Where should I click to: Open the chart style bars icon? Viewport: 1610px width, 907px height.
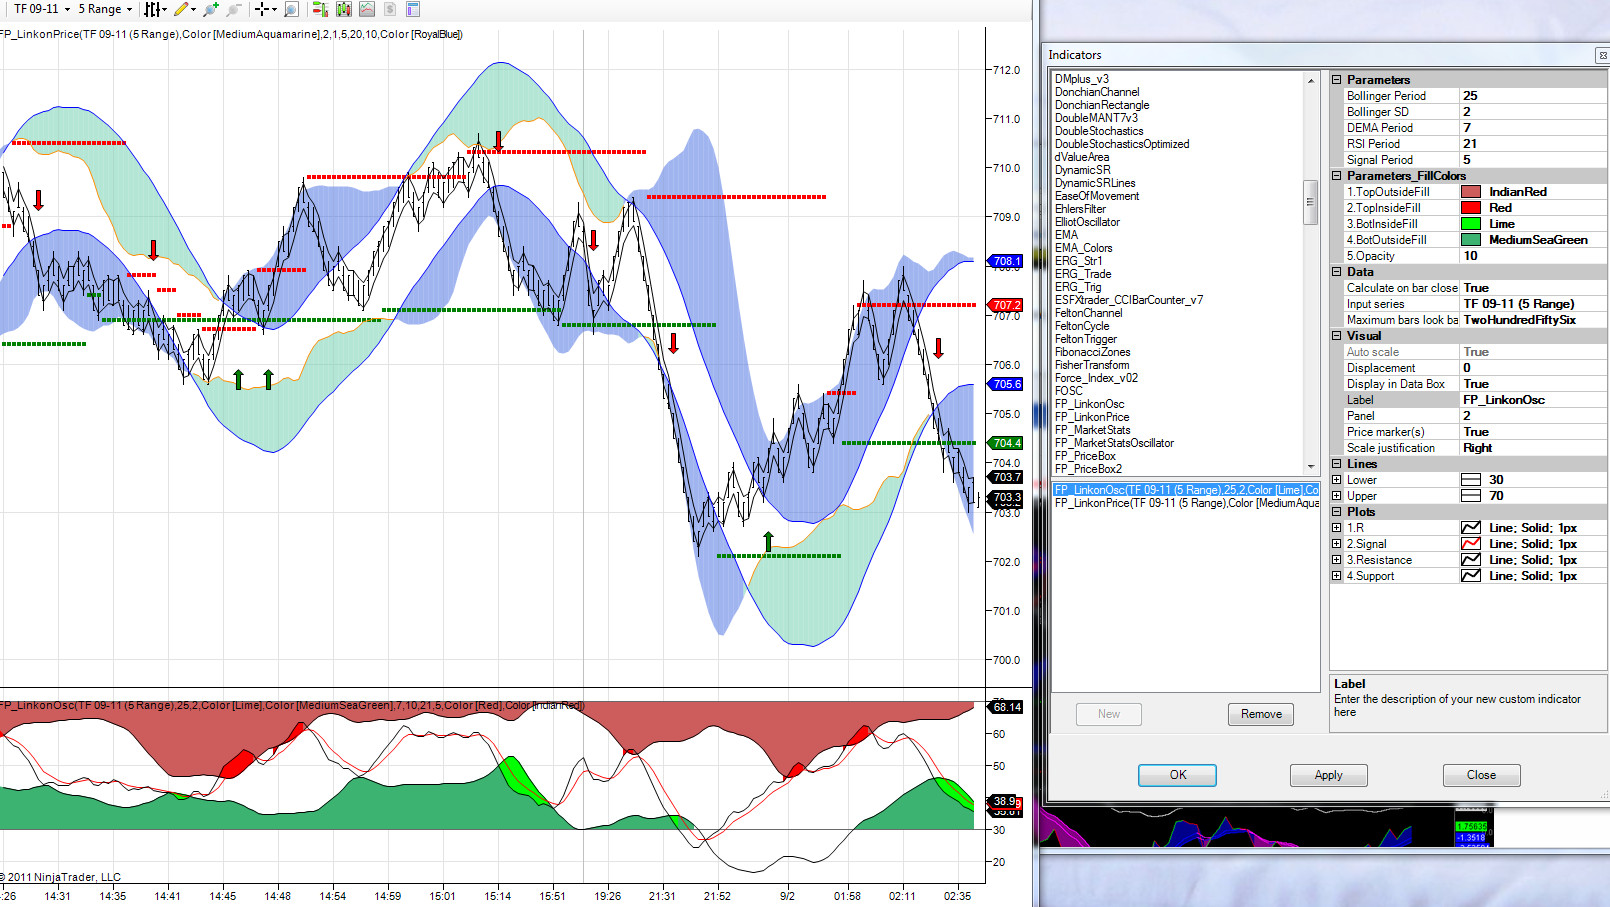coord(152,9)
